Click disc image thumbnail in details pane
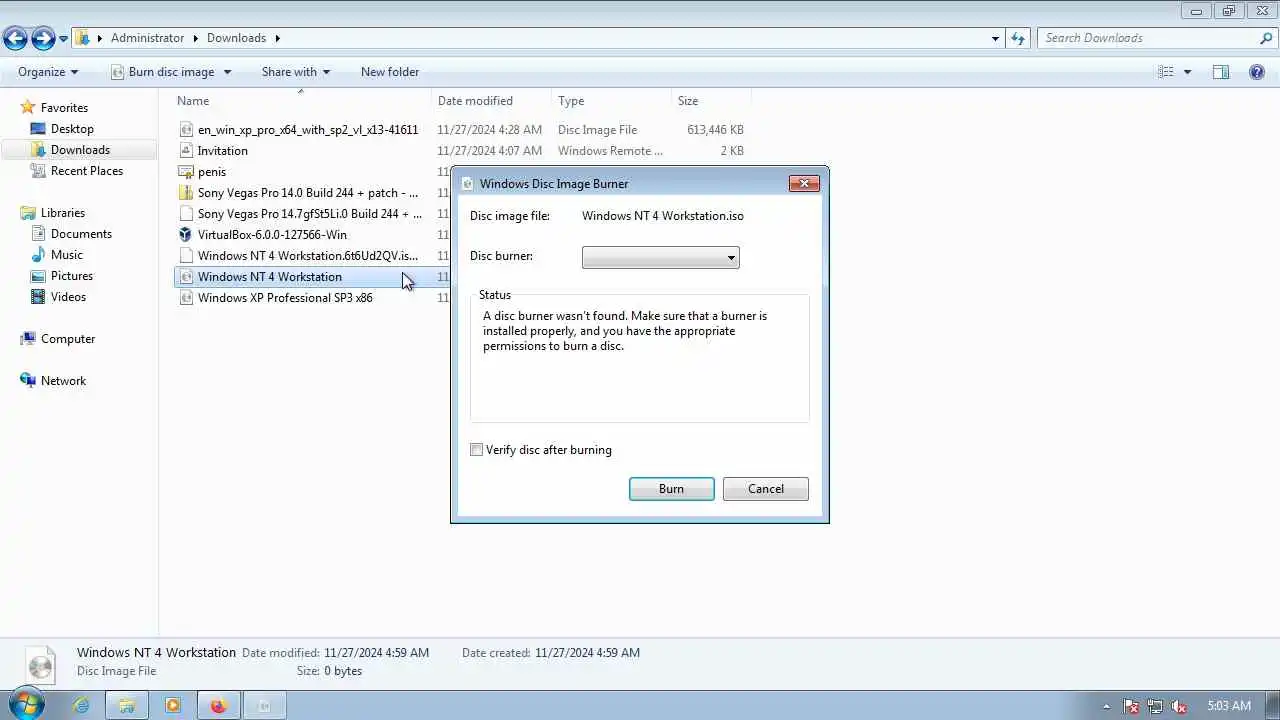The height and width of the screenshot is (720, 1280). click(x=41, y=663)
